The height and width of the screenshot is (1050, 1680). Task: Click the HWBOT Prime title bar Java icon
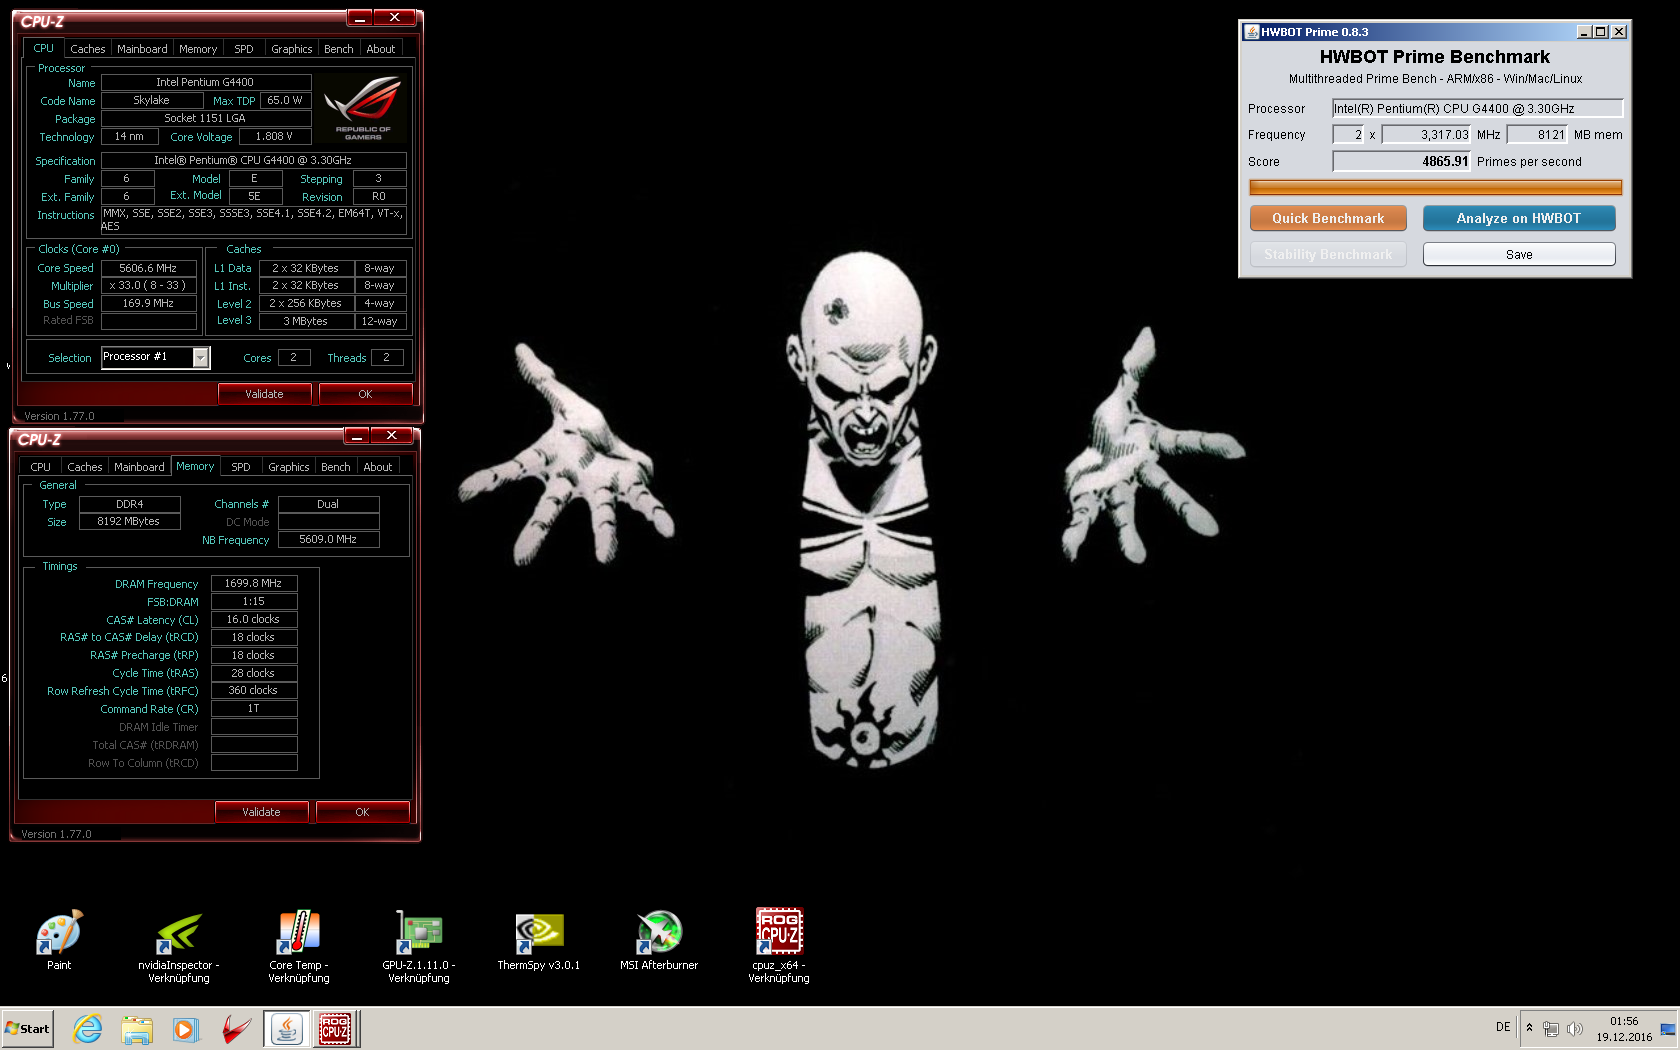pos(1251,32)
